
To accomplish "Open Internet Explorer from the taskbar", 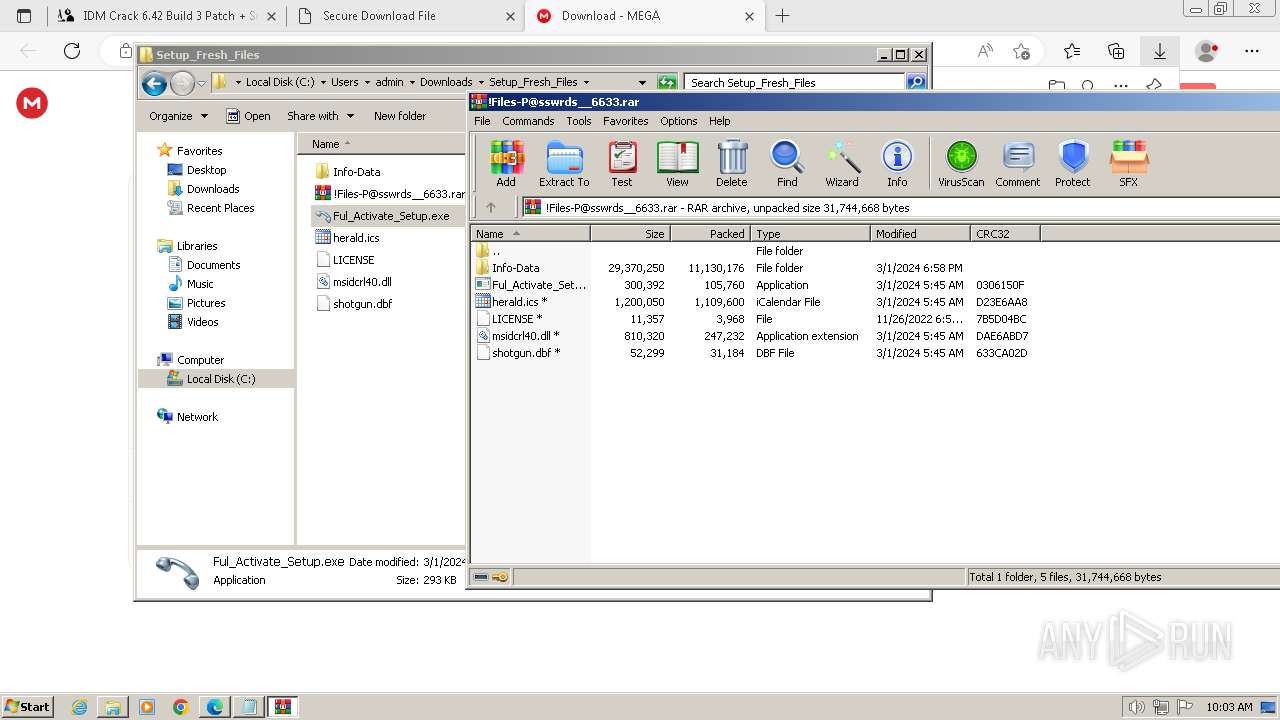I will point(79,707).
